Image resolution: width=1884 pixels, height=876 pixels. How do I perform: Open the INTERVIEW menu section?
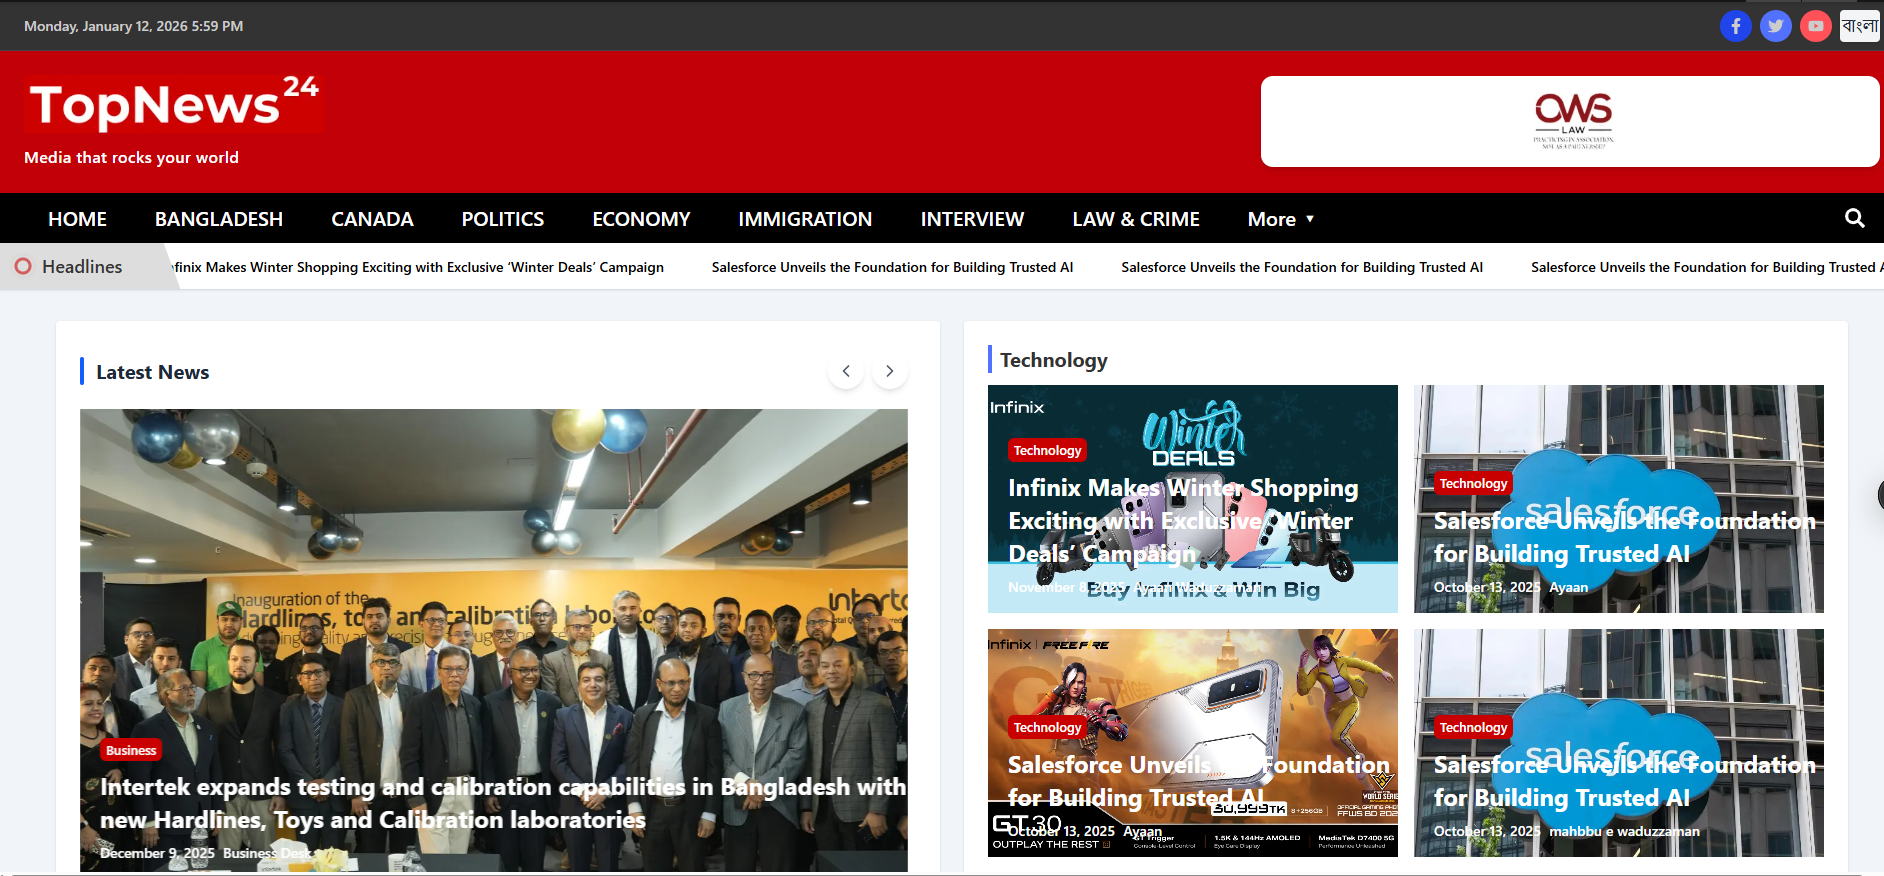pos(972,219)
